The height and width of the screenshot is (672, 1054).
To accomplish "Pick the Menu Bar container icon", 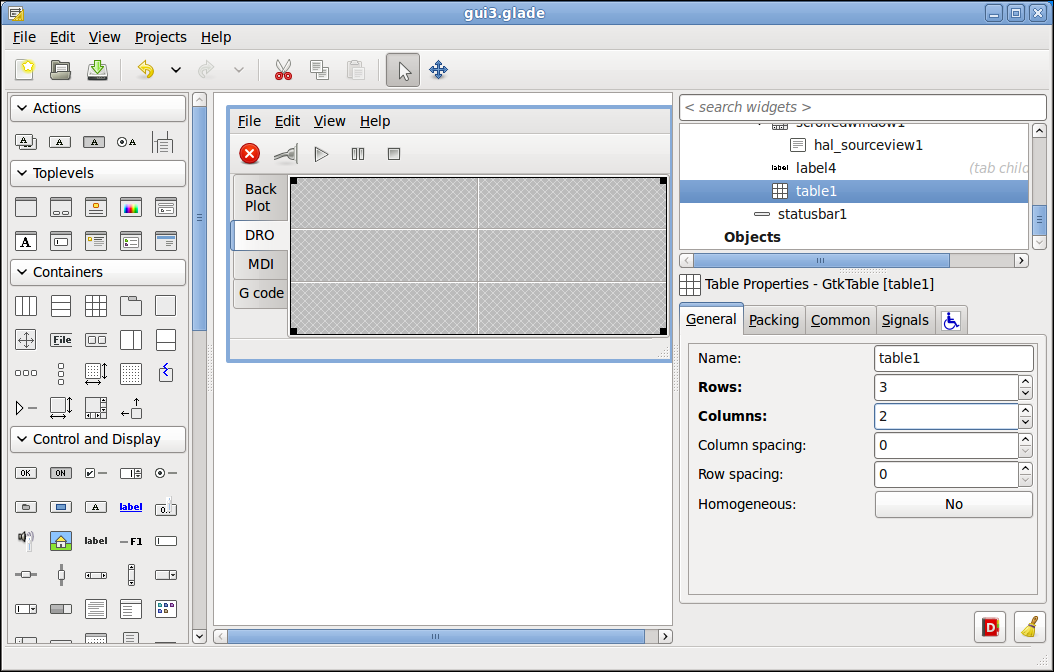I will pyautogui.click(x=61, y=340).
